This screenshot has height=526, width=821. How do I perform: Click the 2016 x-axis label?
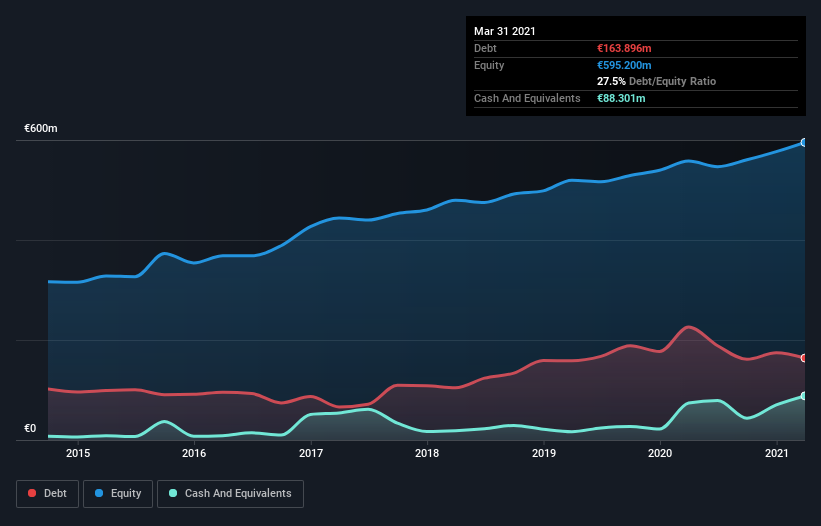pos(194,453)
